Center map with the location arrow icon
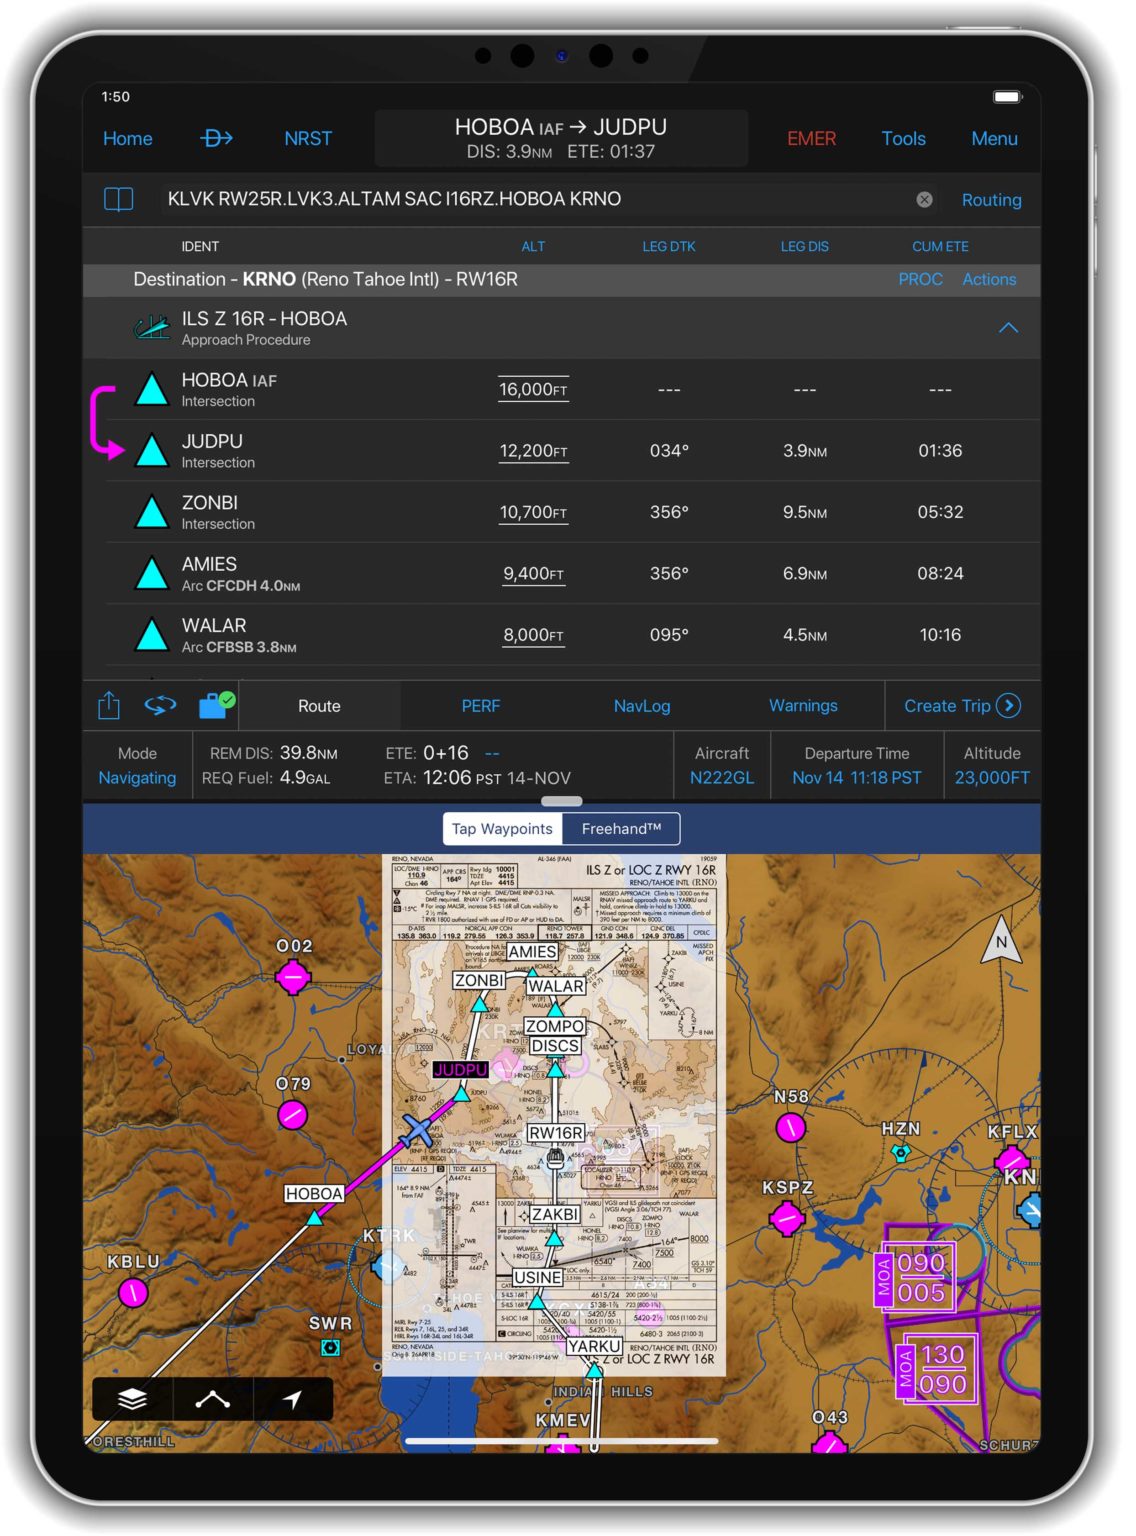Screen dimensions: 1136x1536 (291, 1400)
